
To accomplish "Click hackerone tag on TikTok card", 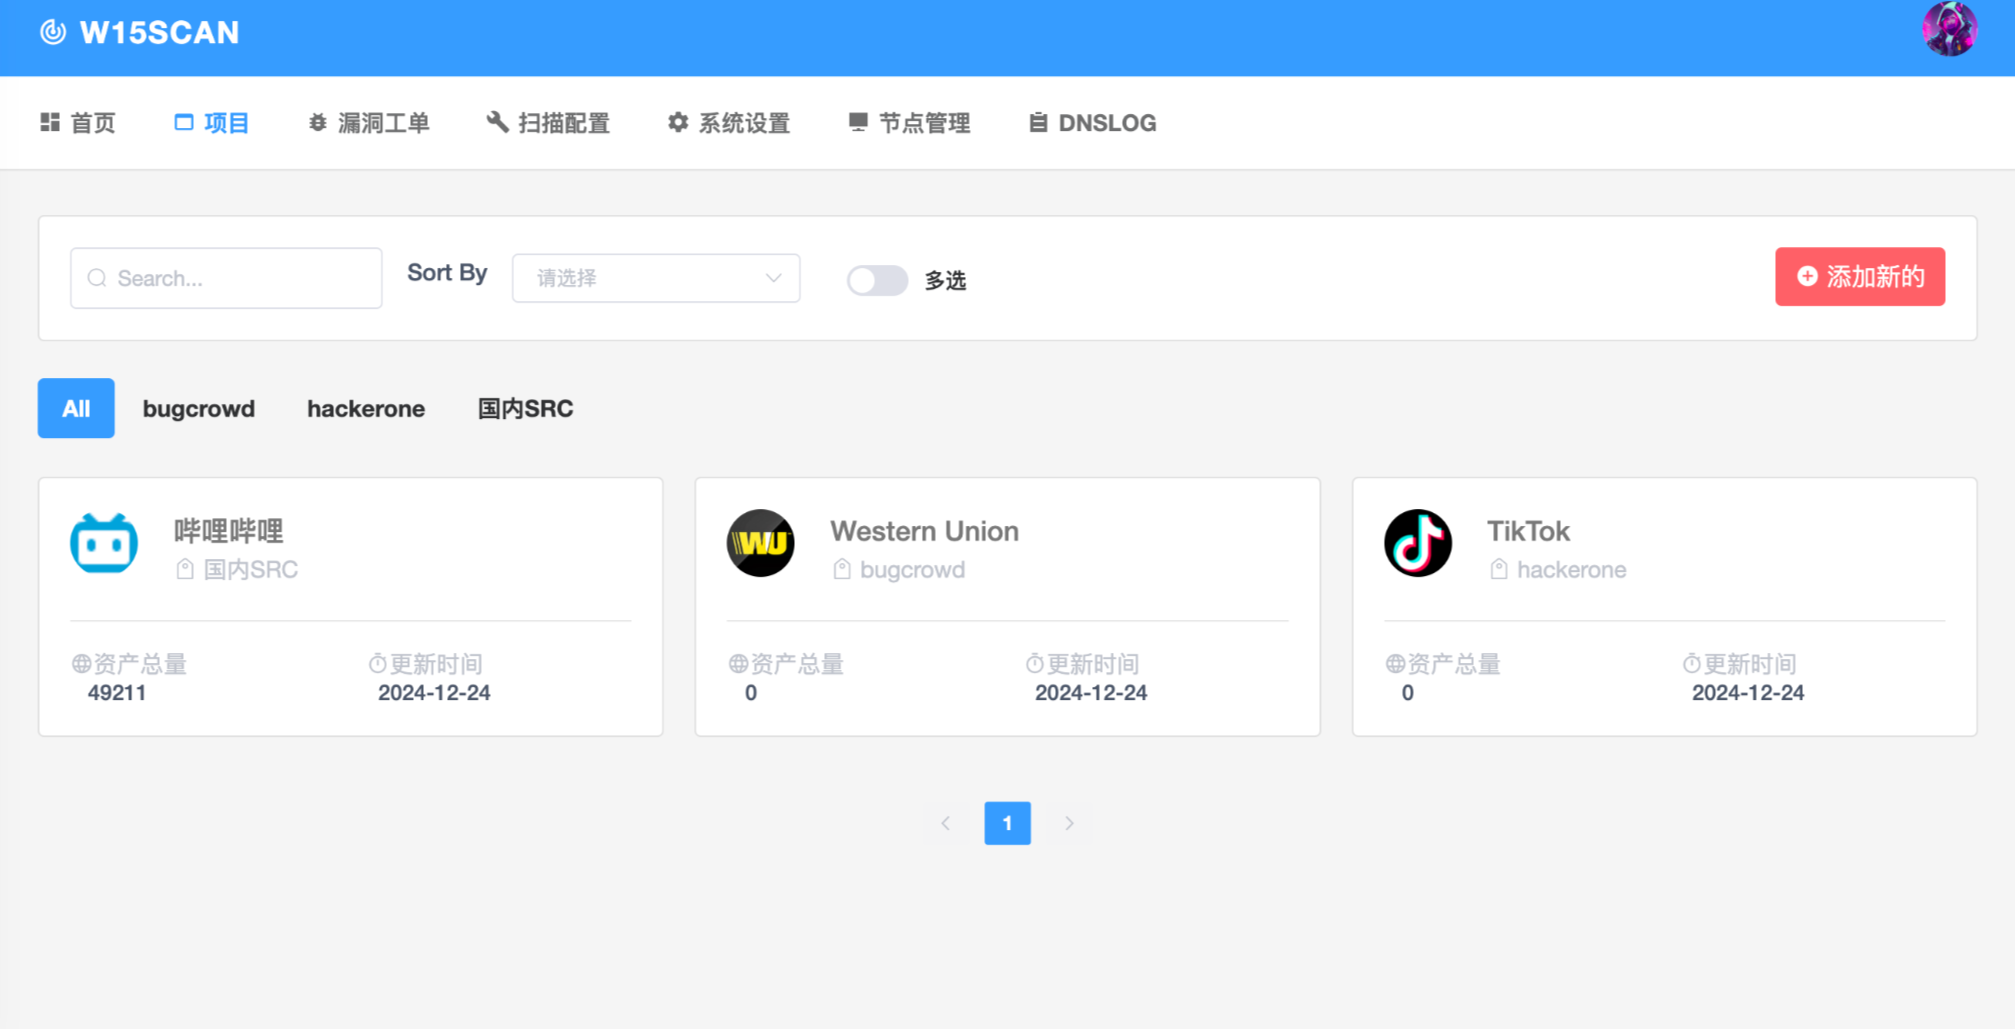I will [1571, 569].
